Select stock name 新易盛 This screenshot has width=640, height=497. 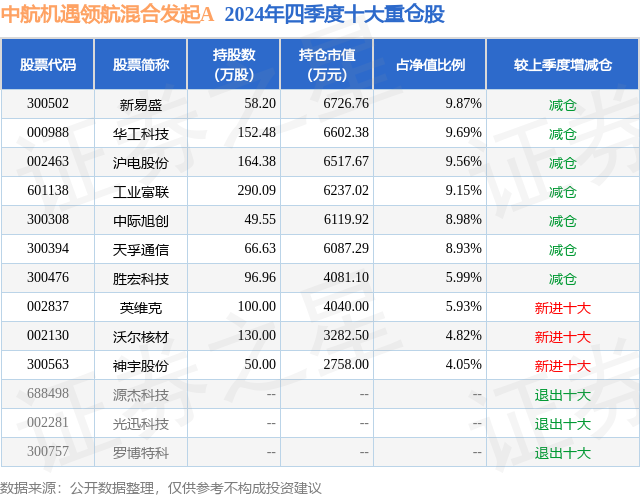pos(141,105)
